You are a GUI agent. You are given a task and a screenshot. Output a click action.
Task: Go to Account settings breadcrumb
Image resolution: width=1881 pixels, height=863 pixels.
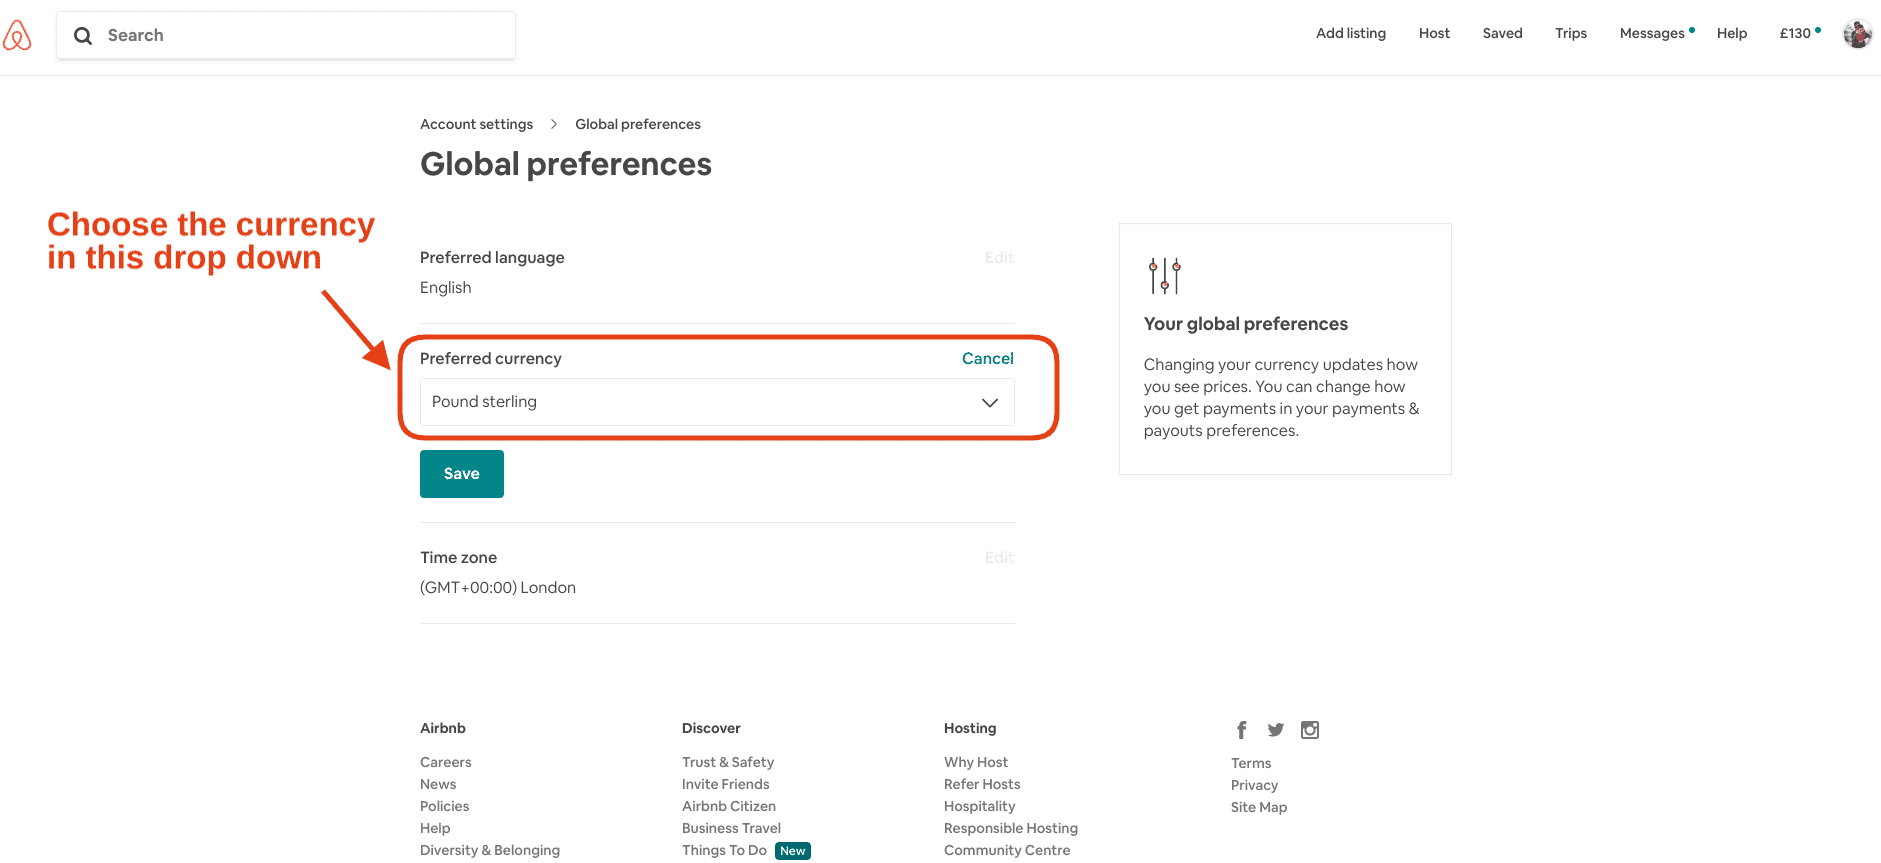click(476, 124)
